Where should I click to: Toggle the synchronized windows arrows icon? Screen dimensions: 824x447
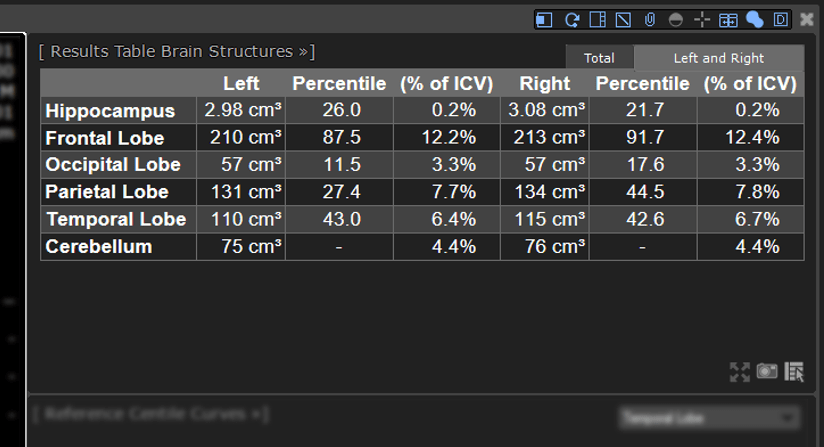pyautogui.click(x=728, y=20)
